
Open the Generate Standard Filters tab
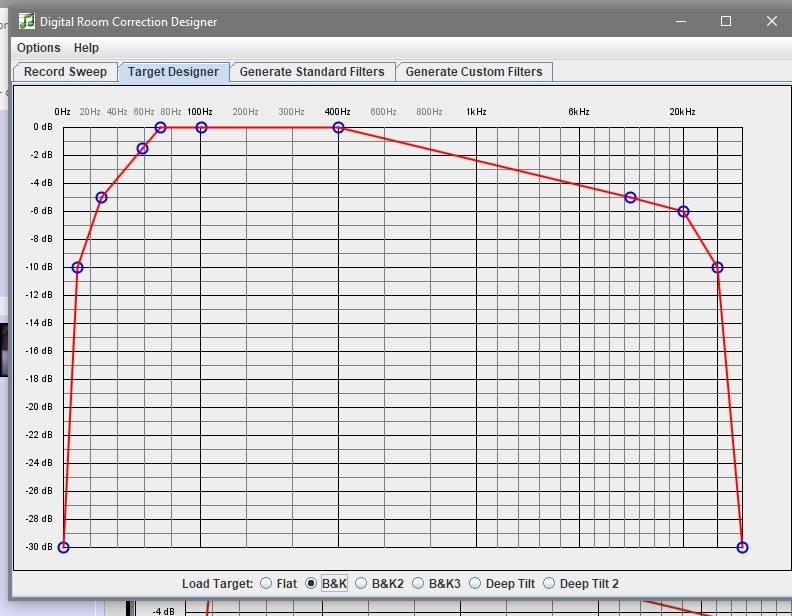click(x=312, y=72)
